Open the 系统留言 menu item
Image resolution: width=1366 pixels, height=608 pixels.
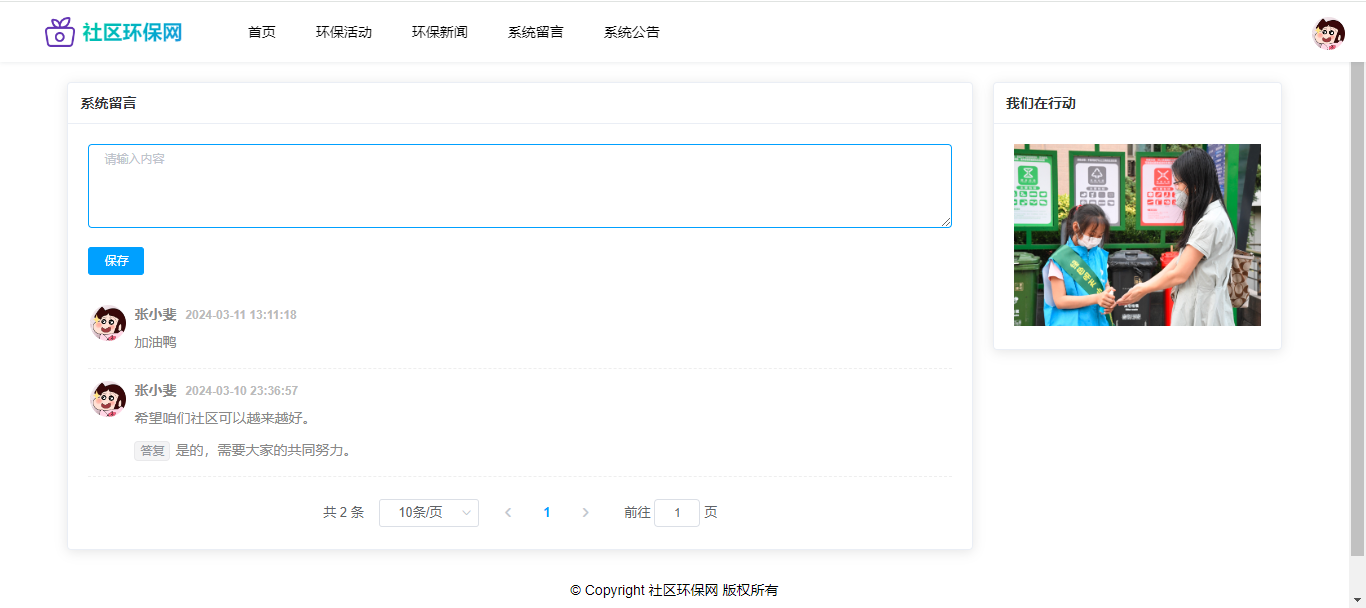pyautogui.click(x=536, y=32)
